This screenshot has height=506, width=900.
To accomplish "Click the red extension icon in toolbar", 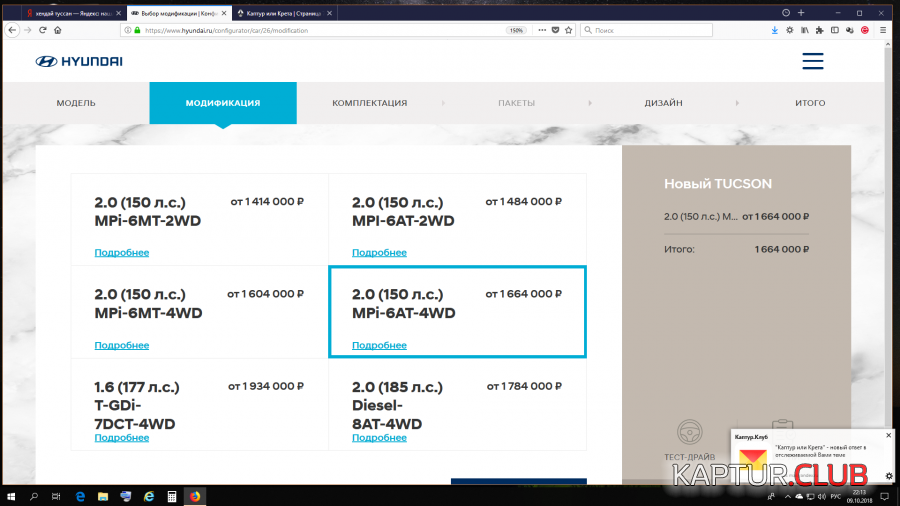I will point(865,30).
